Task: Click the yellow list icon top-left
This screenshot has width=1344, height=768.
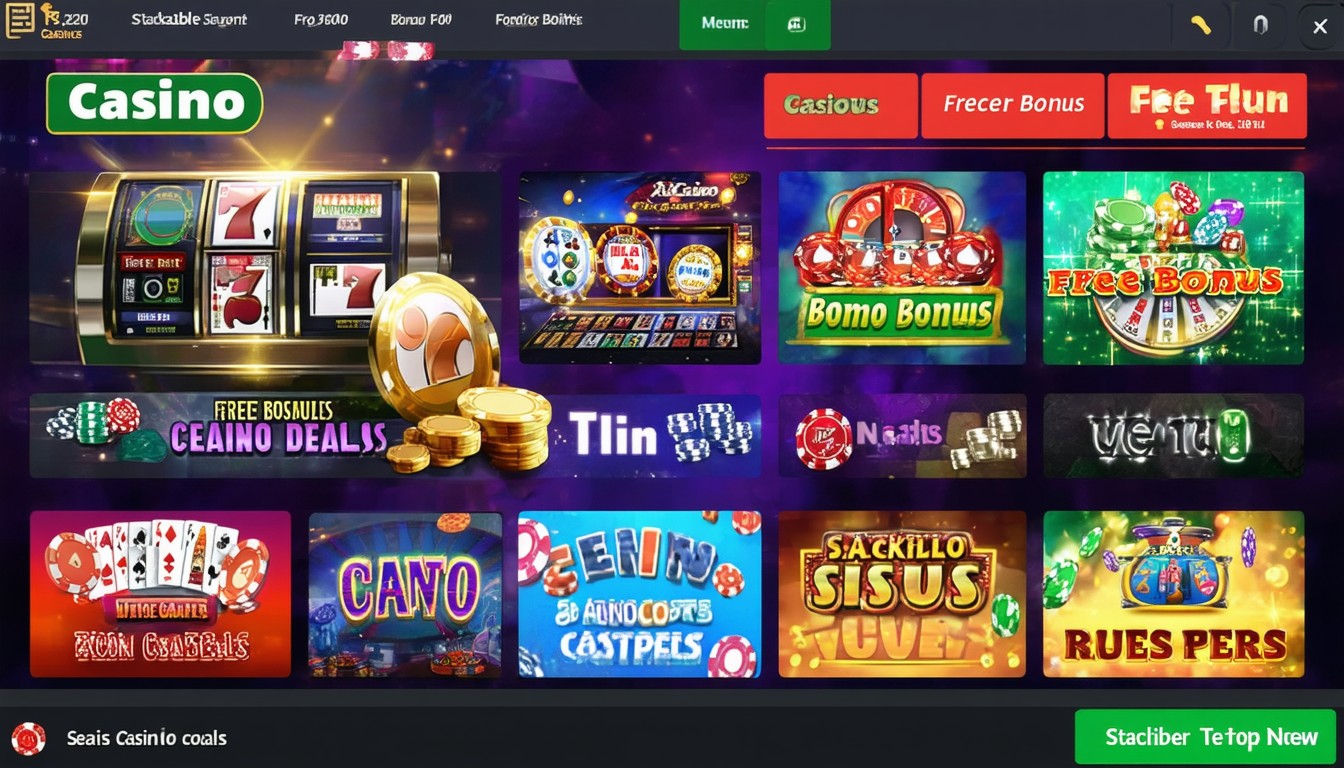Action: pos(19,20)
